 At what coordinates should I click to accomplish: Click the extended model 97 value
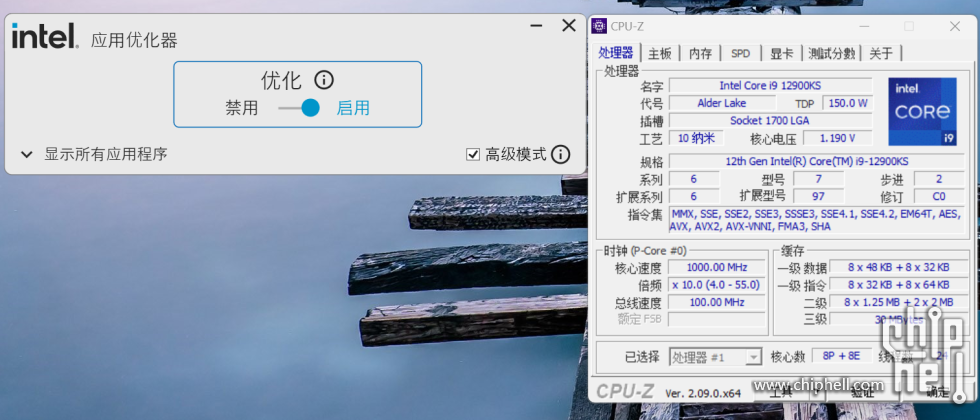pos(818,196)
